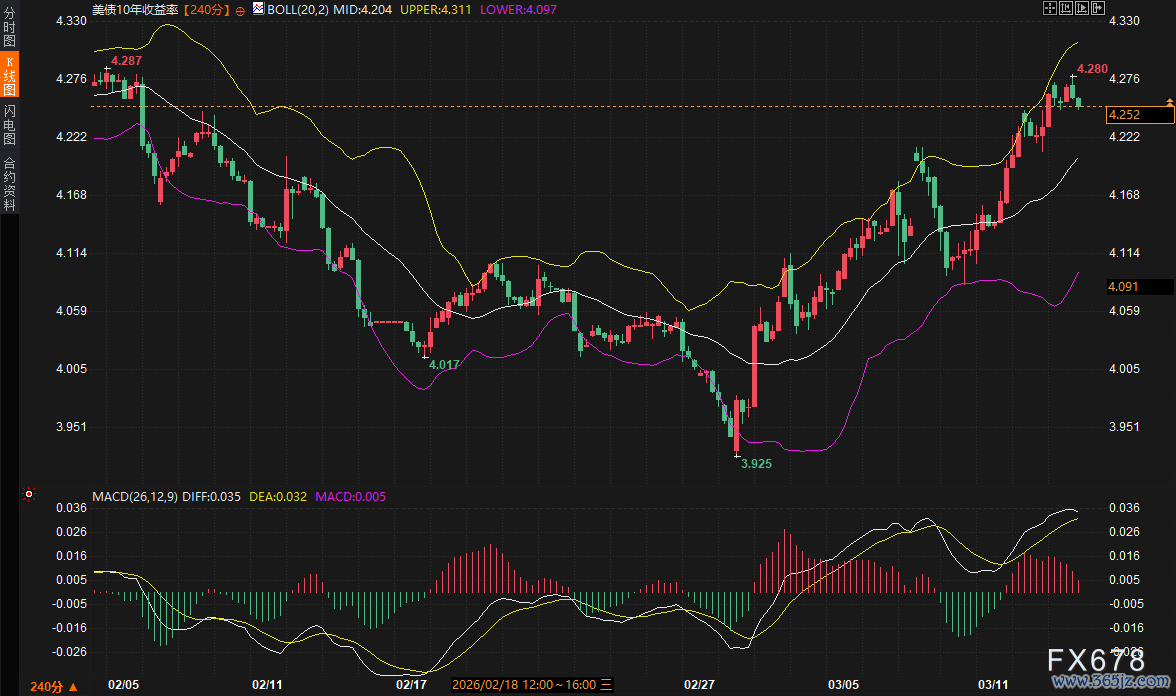Viewport: 1176px width, 696px height.
Task: Click the LOWER:4.097 value
Action: 518,10
